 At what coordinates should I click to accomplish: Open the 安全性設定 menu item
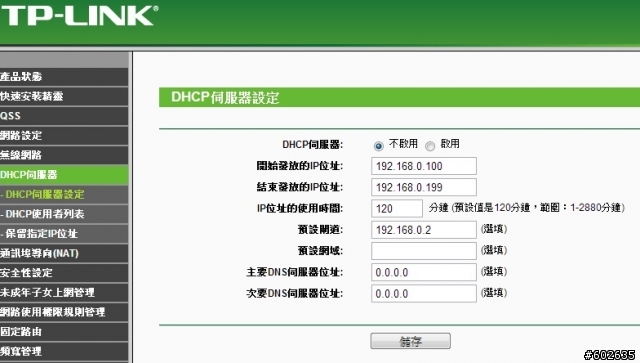[x=64, y=273]
